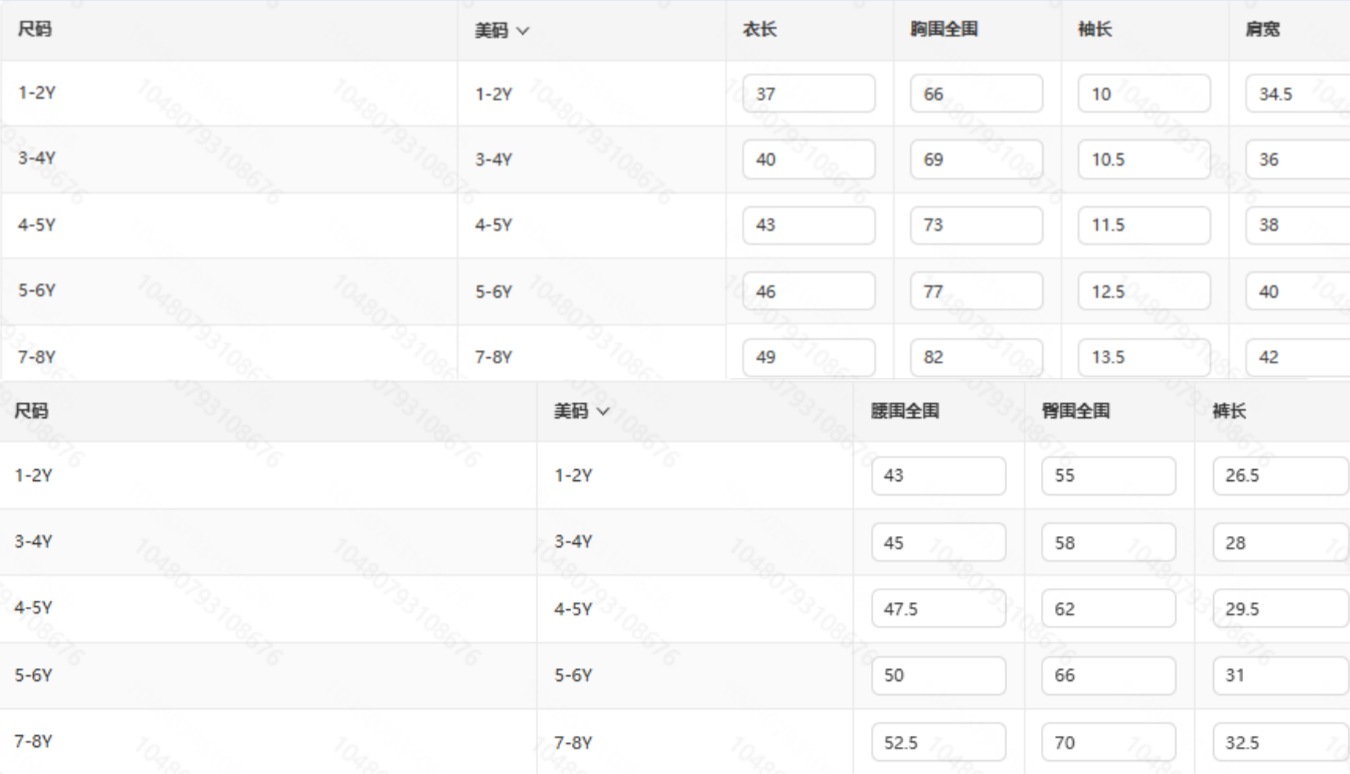
Task: Click 美码 cell 4-5Y in the 衣长 table
Action: [493, 226]
